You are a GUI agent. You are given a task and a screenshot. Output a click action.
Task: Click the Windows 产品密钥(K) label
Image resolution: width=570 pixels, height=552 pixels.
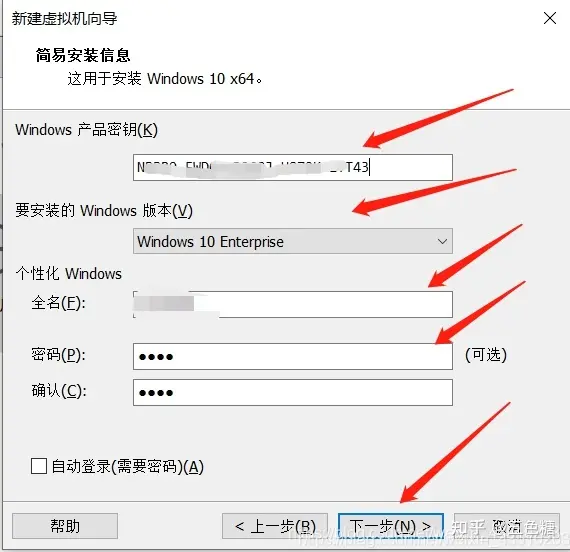click(x=87, y=130)
